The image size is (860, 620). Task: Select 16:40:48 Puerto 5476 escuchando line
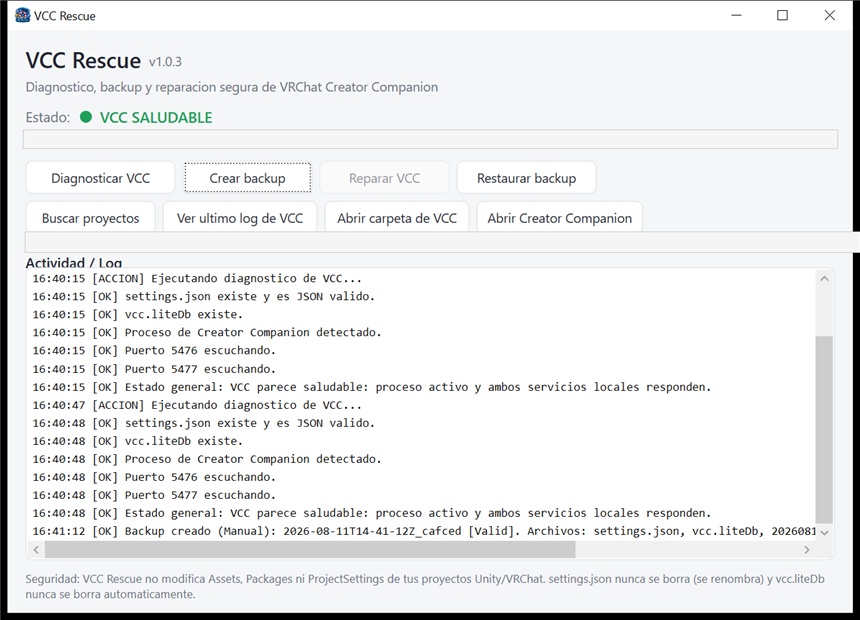154,477
